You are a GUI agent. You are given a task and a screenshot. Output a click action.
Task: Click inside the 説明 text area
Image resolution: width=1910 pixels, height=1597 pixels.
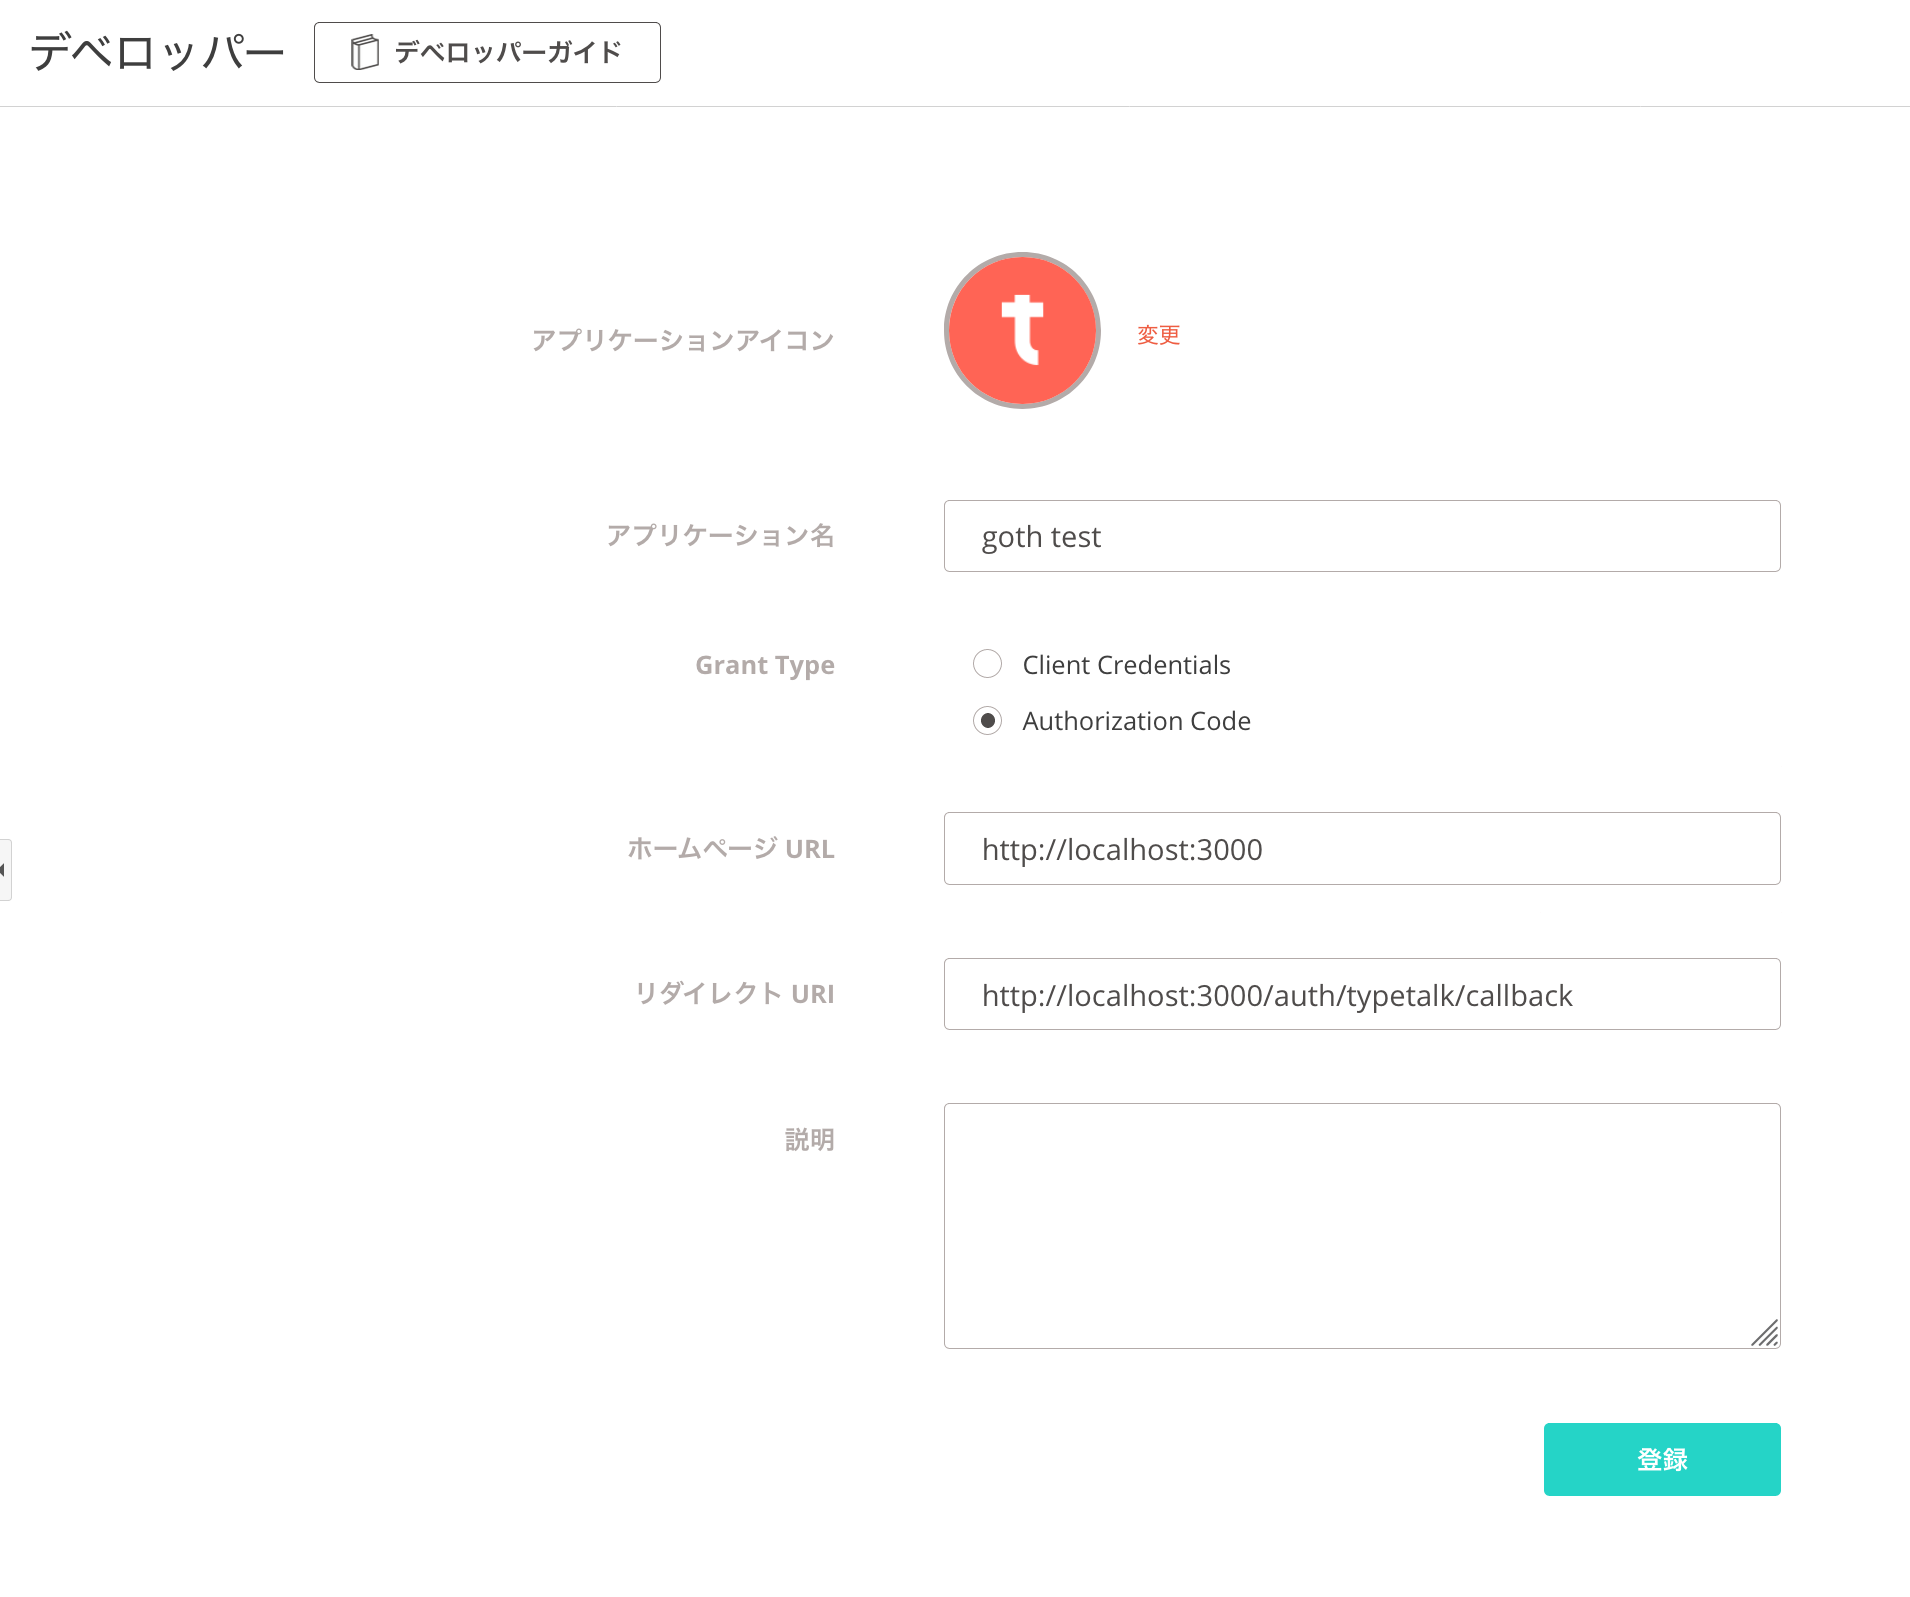[1362, 1226]
